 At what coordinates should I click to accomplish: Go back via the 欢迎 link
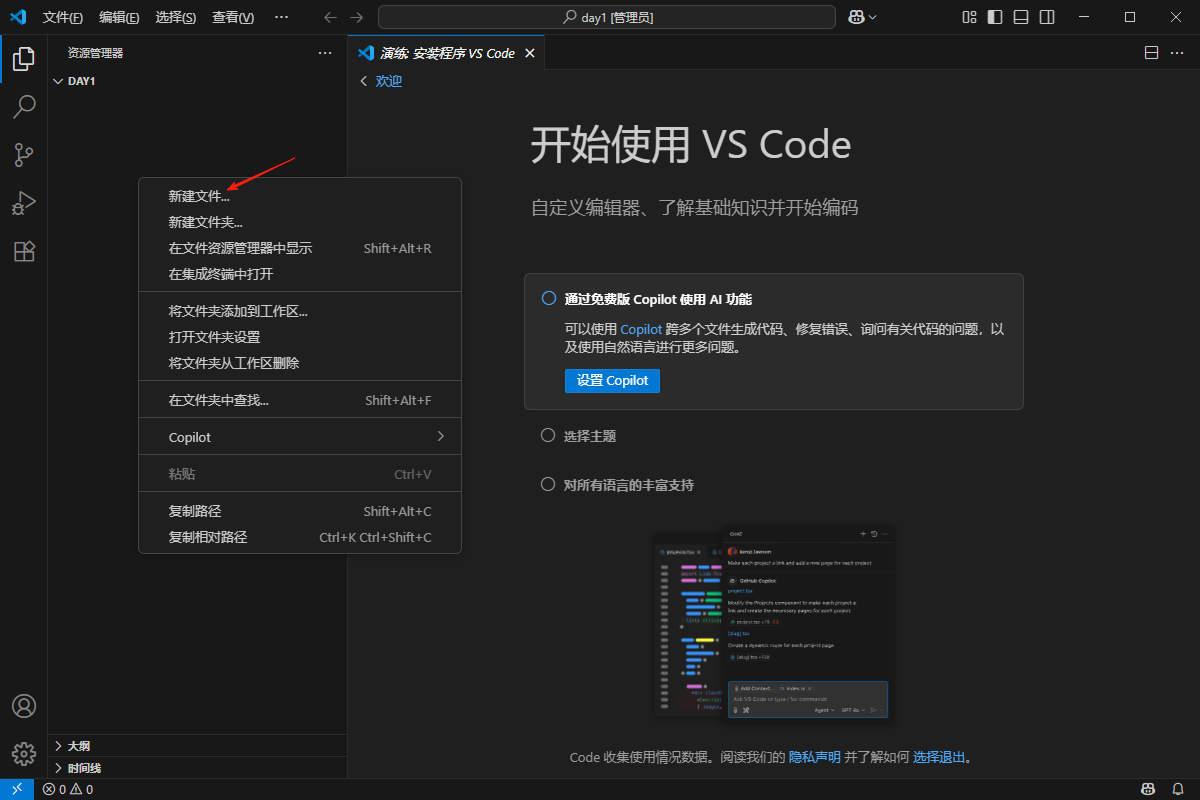pos(389,81)
